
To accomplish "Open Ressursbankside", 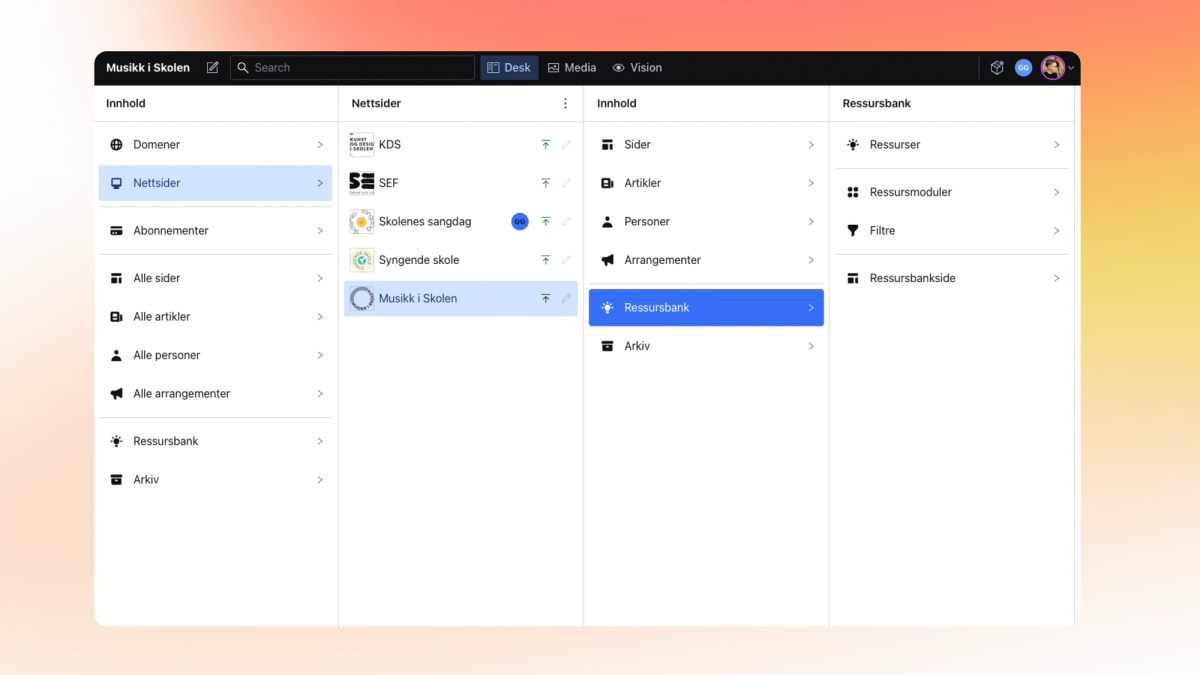I will tap(952, 279).
